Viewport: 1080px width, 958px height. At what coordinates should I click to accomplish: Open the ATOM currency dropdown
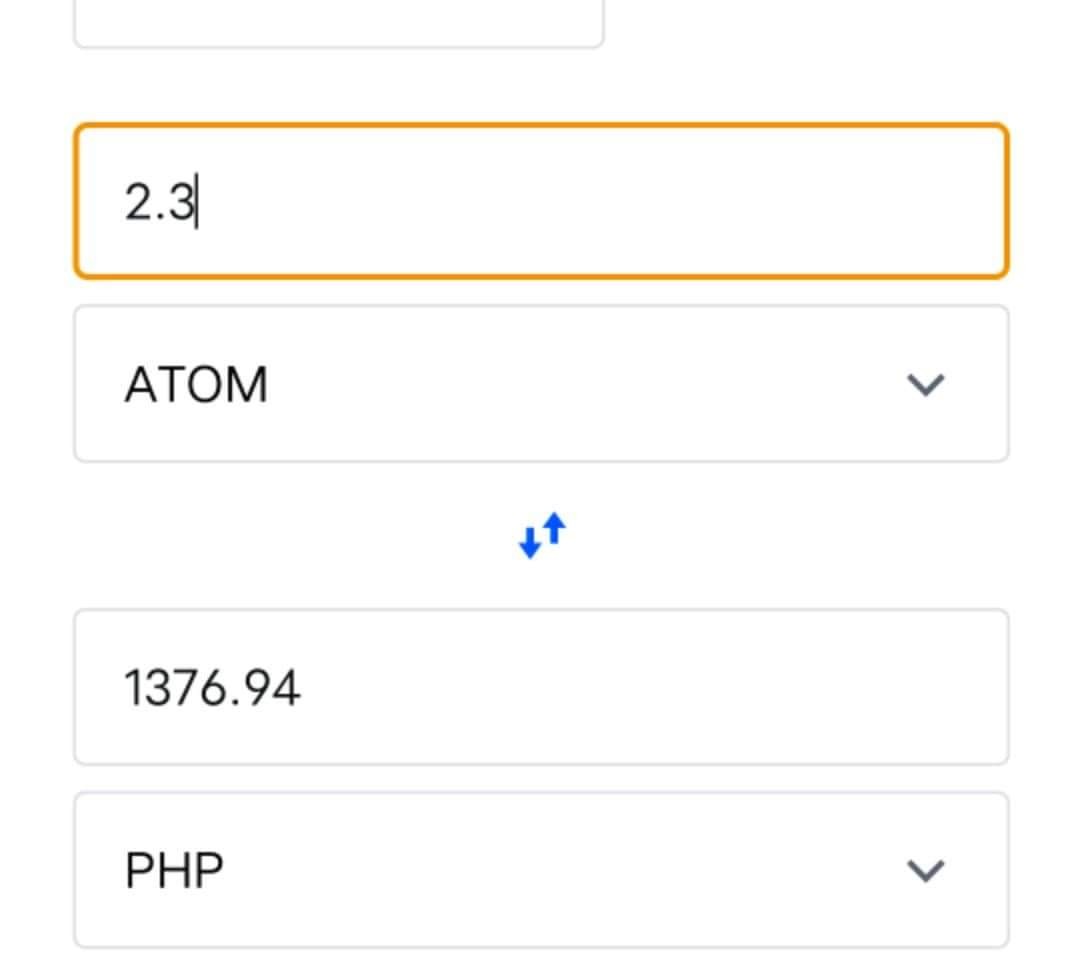click(x=541, y=384)
